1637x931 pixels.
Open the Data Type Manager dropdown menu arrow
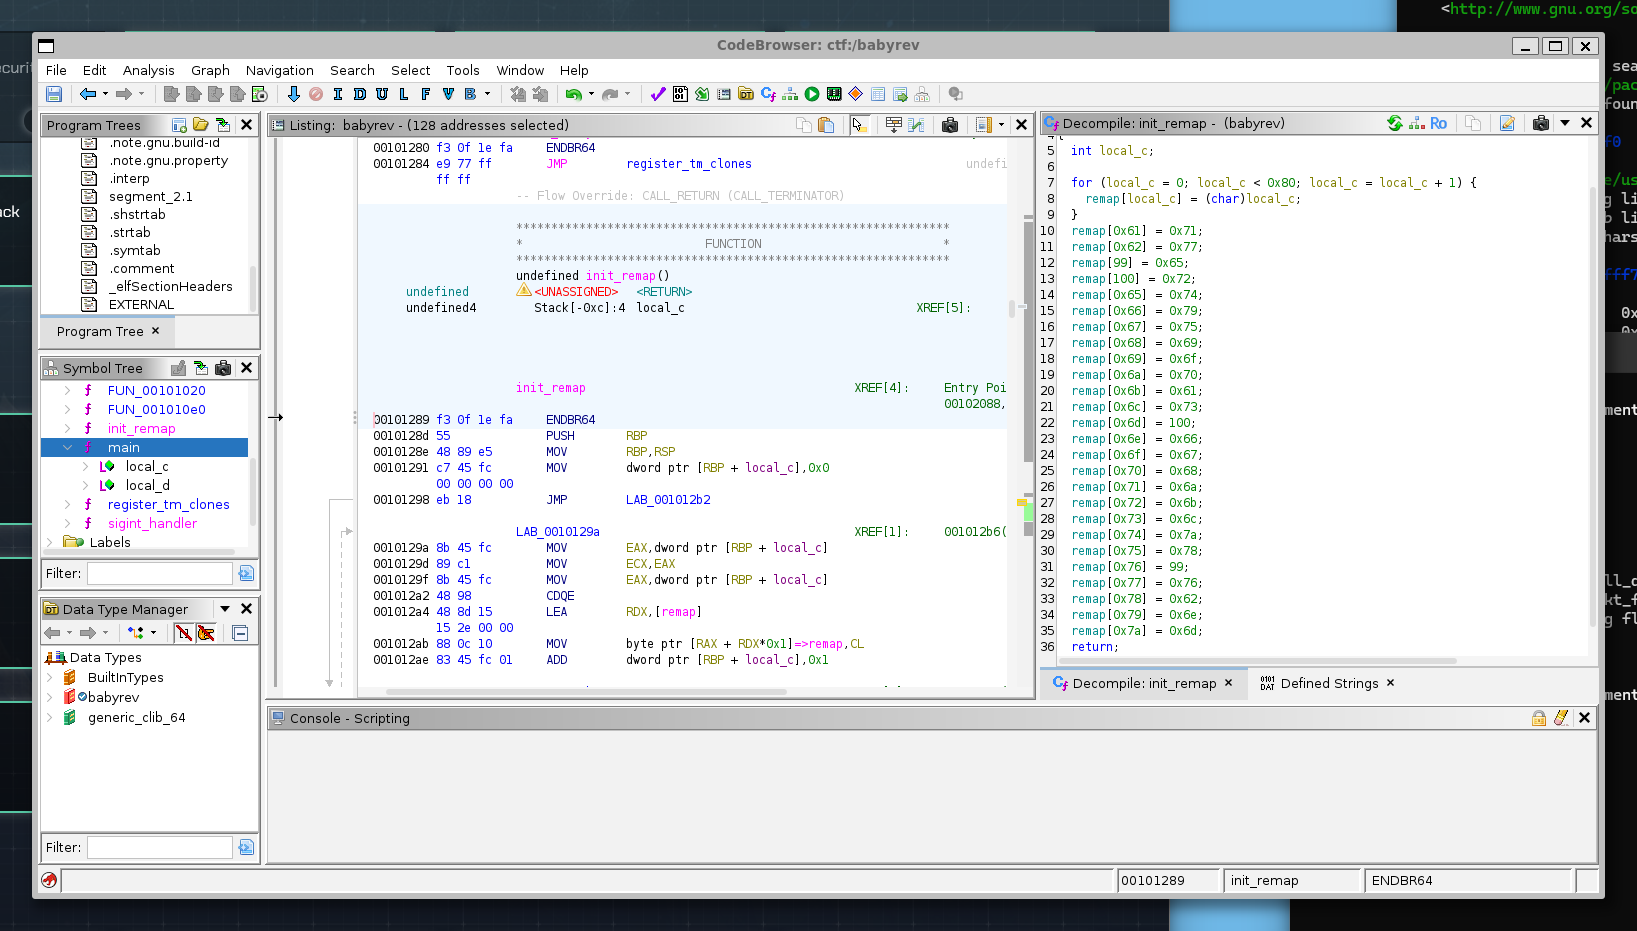click(225, 609)
